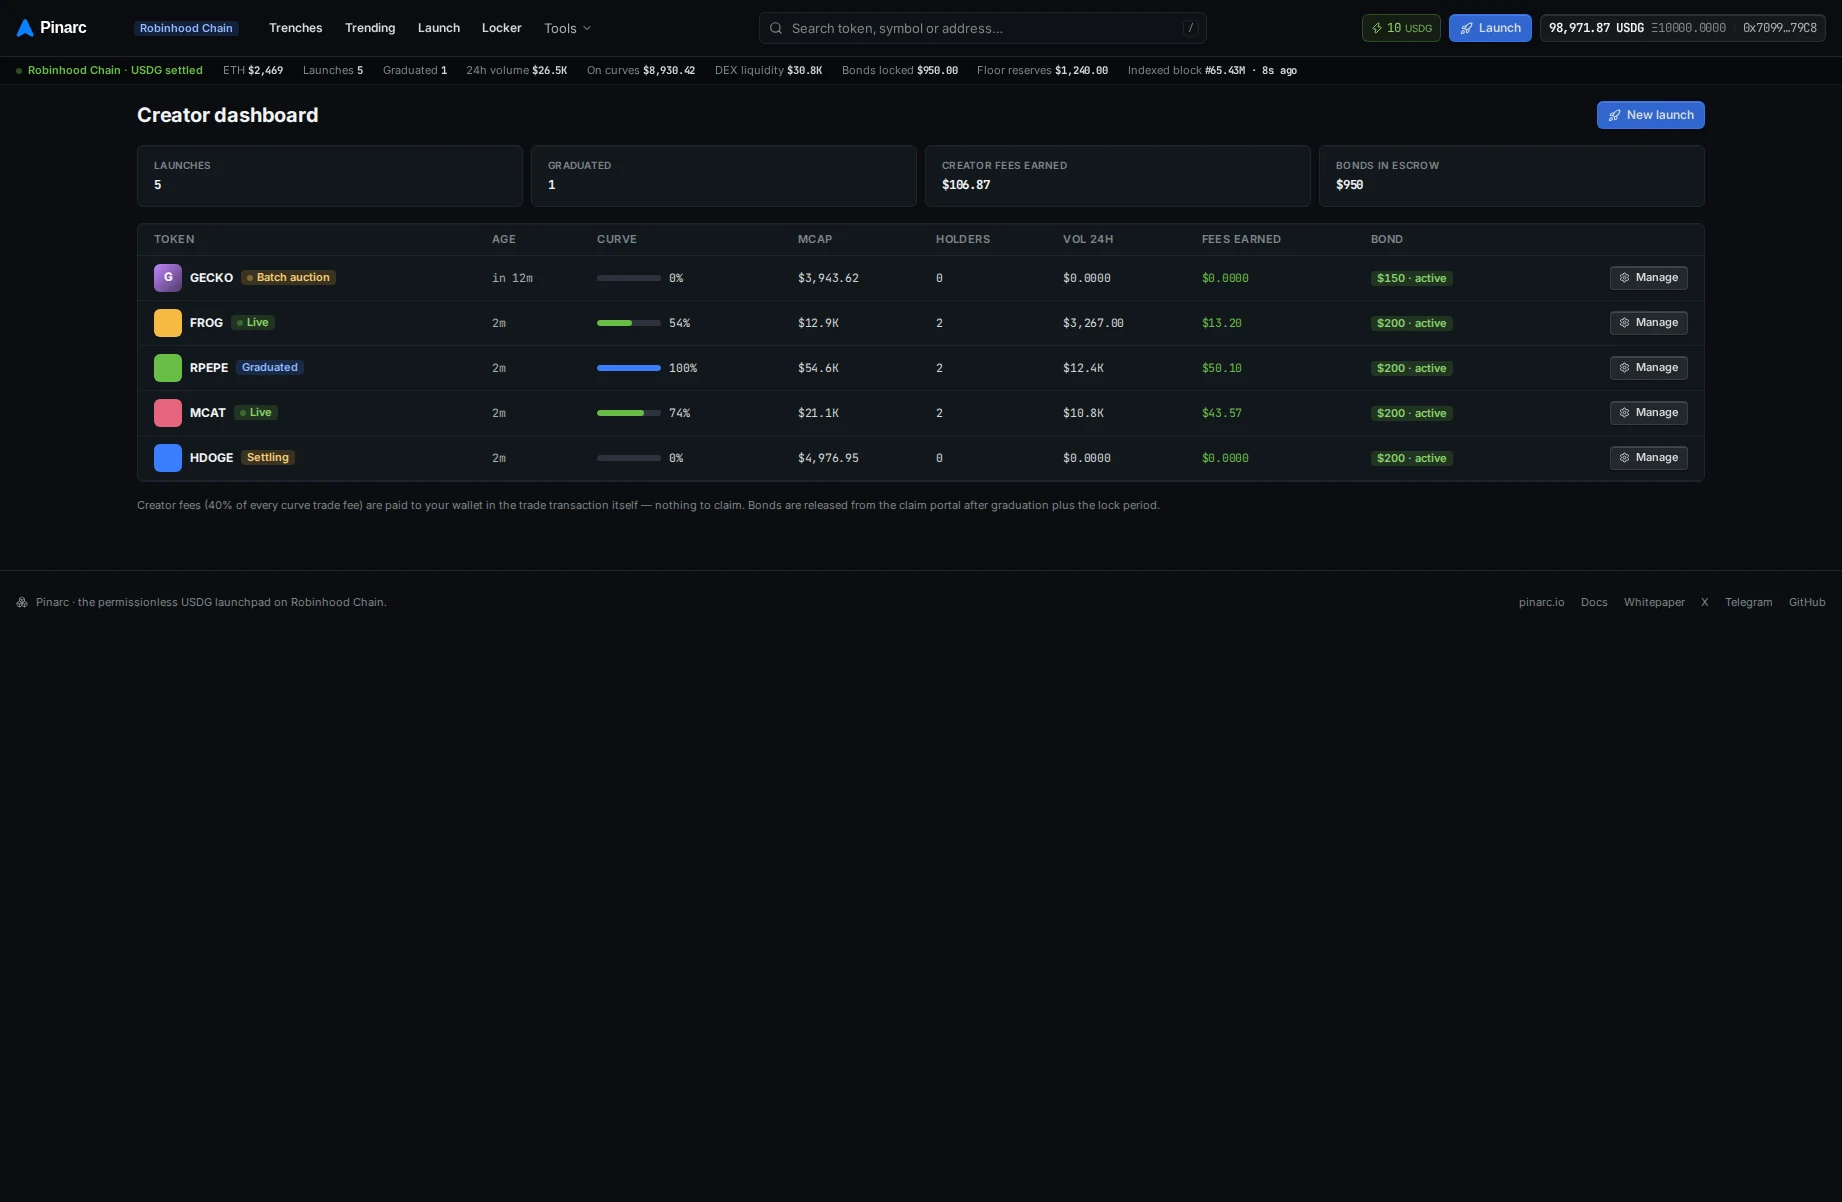Manage the FROG token
Screen dimensions: 1842x1202
[1649, 323]
